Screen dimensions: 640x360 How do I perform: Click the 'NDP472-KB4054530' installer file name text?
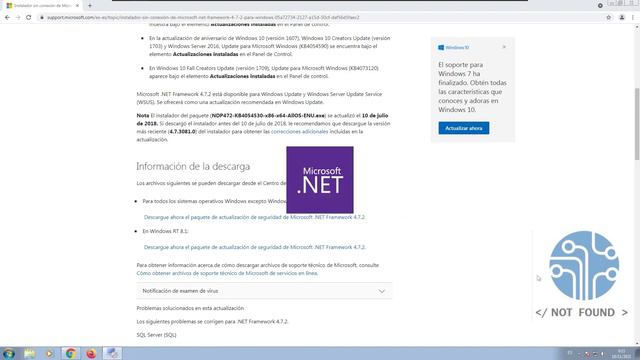coord(268,116)
